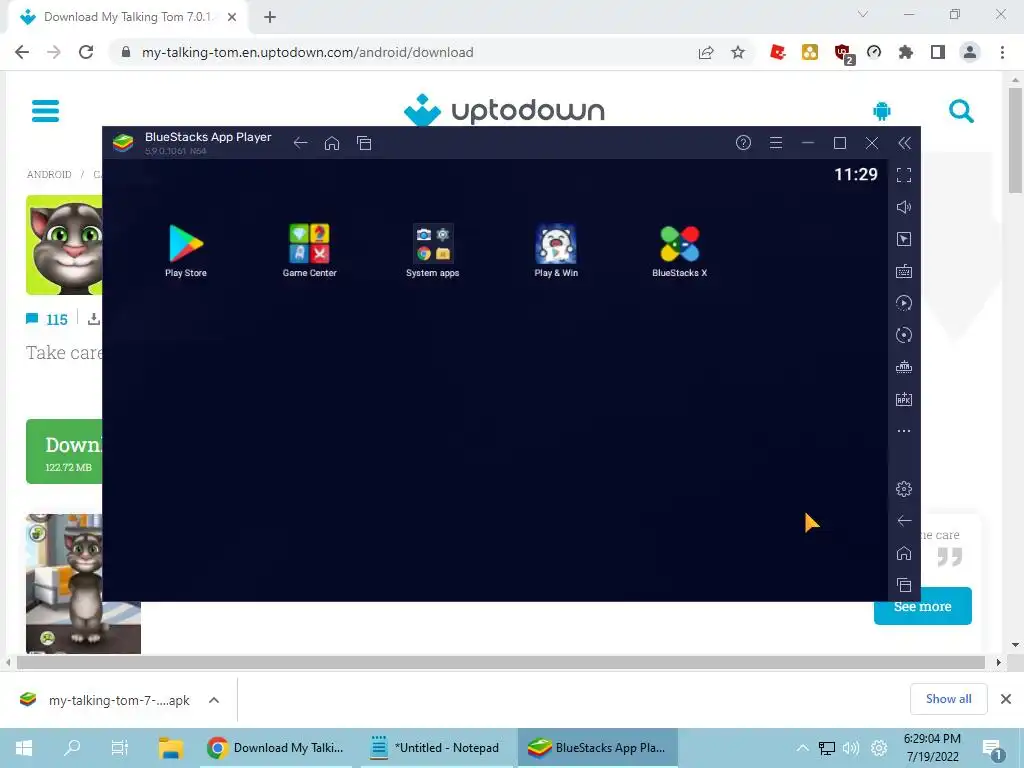Click the sync operations sidebar icon

(904, 303)
